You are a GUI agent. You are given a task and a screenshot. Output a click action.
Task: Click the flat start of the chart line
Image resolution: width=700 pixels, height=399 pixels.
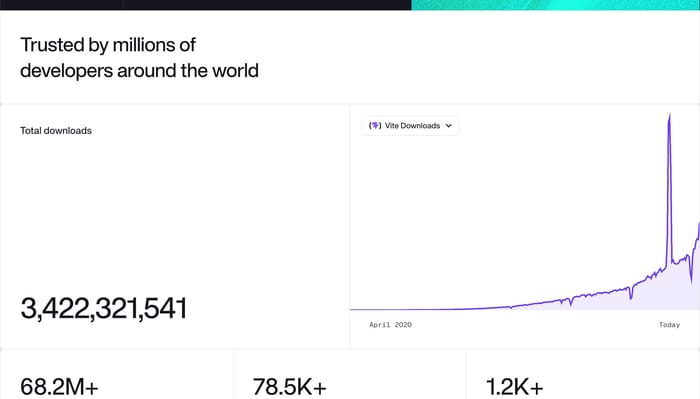tap(402, 309)
